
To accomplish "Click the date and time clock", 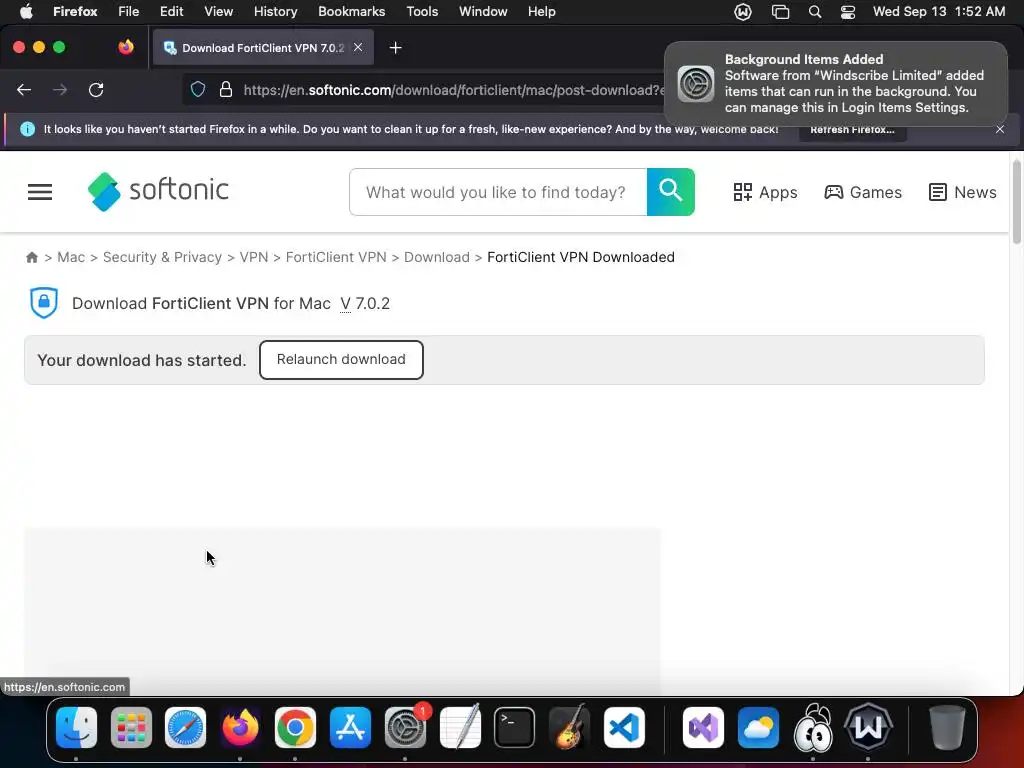I will (x=939, y=12).
